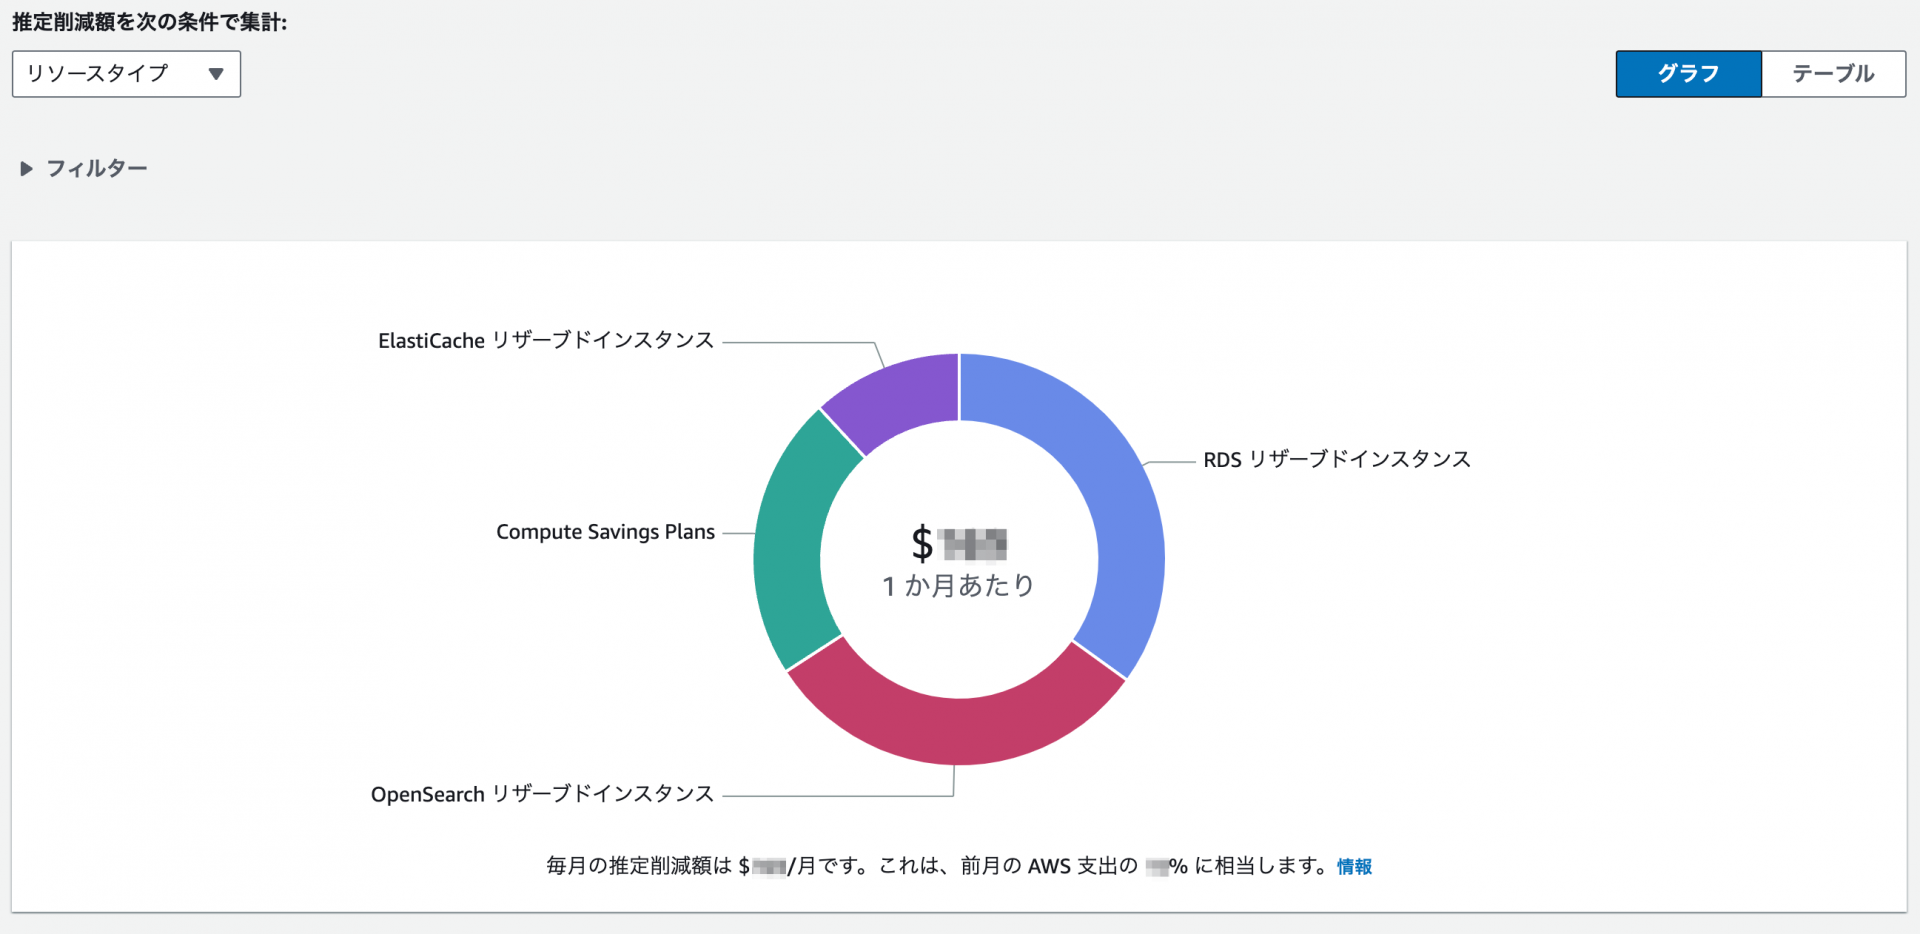Click the リソースタイプ dropdown arrow
Screen dimensions: 1920x934
tap(215, 73)
